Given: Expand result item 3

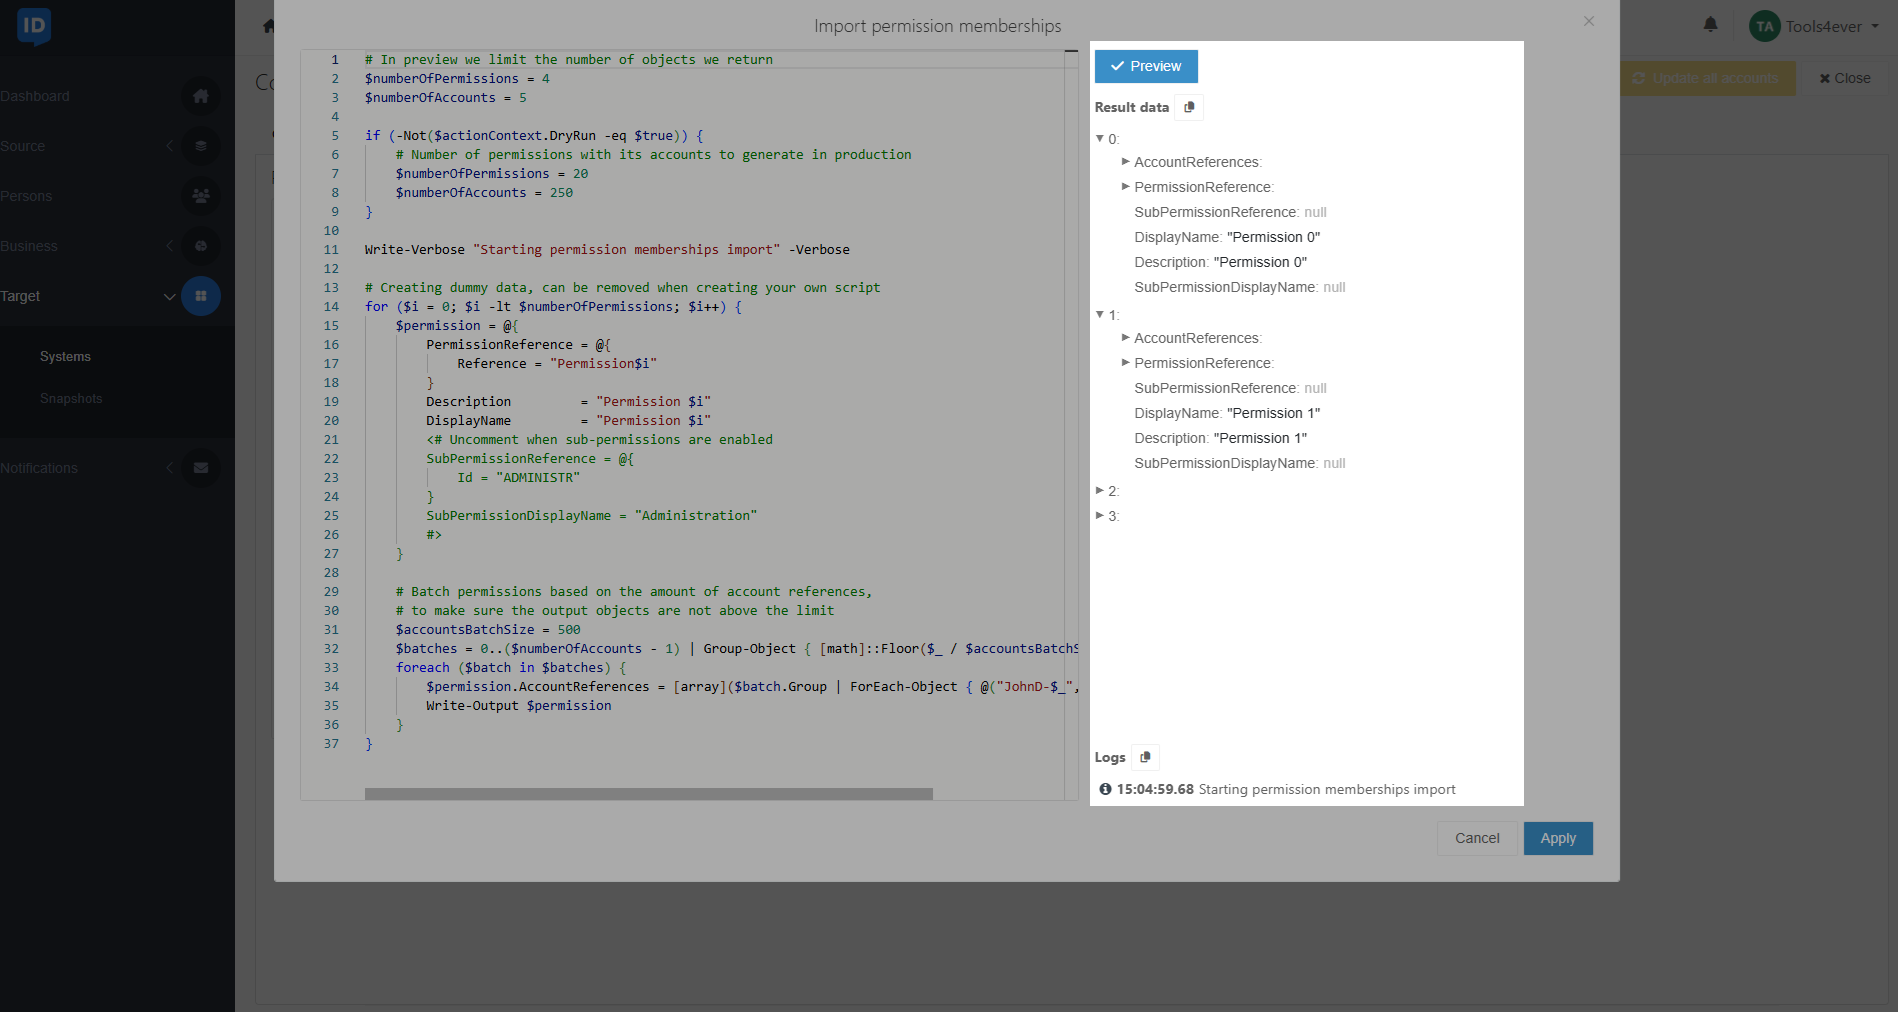Looking at the screenshot, I should [1100, 515].
